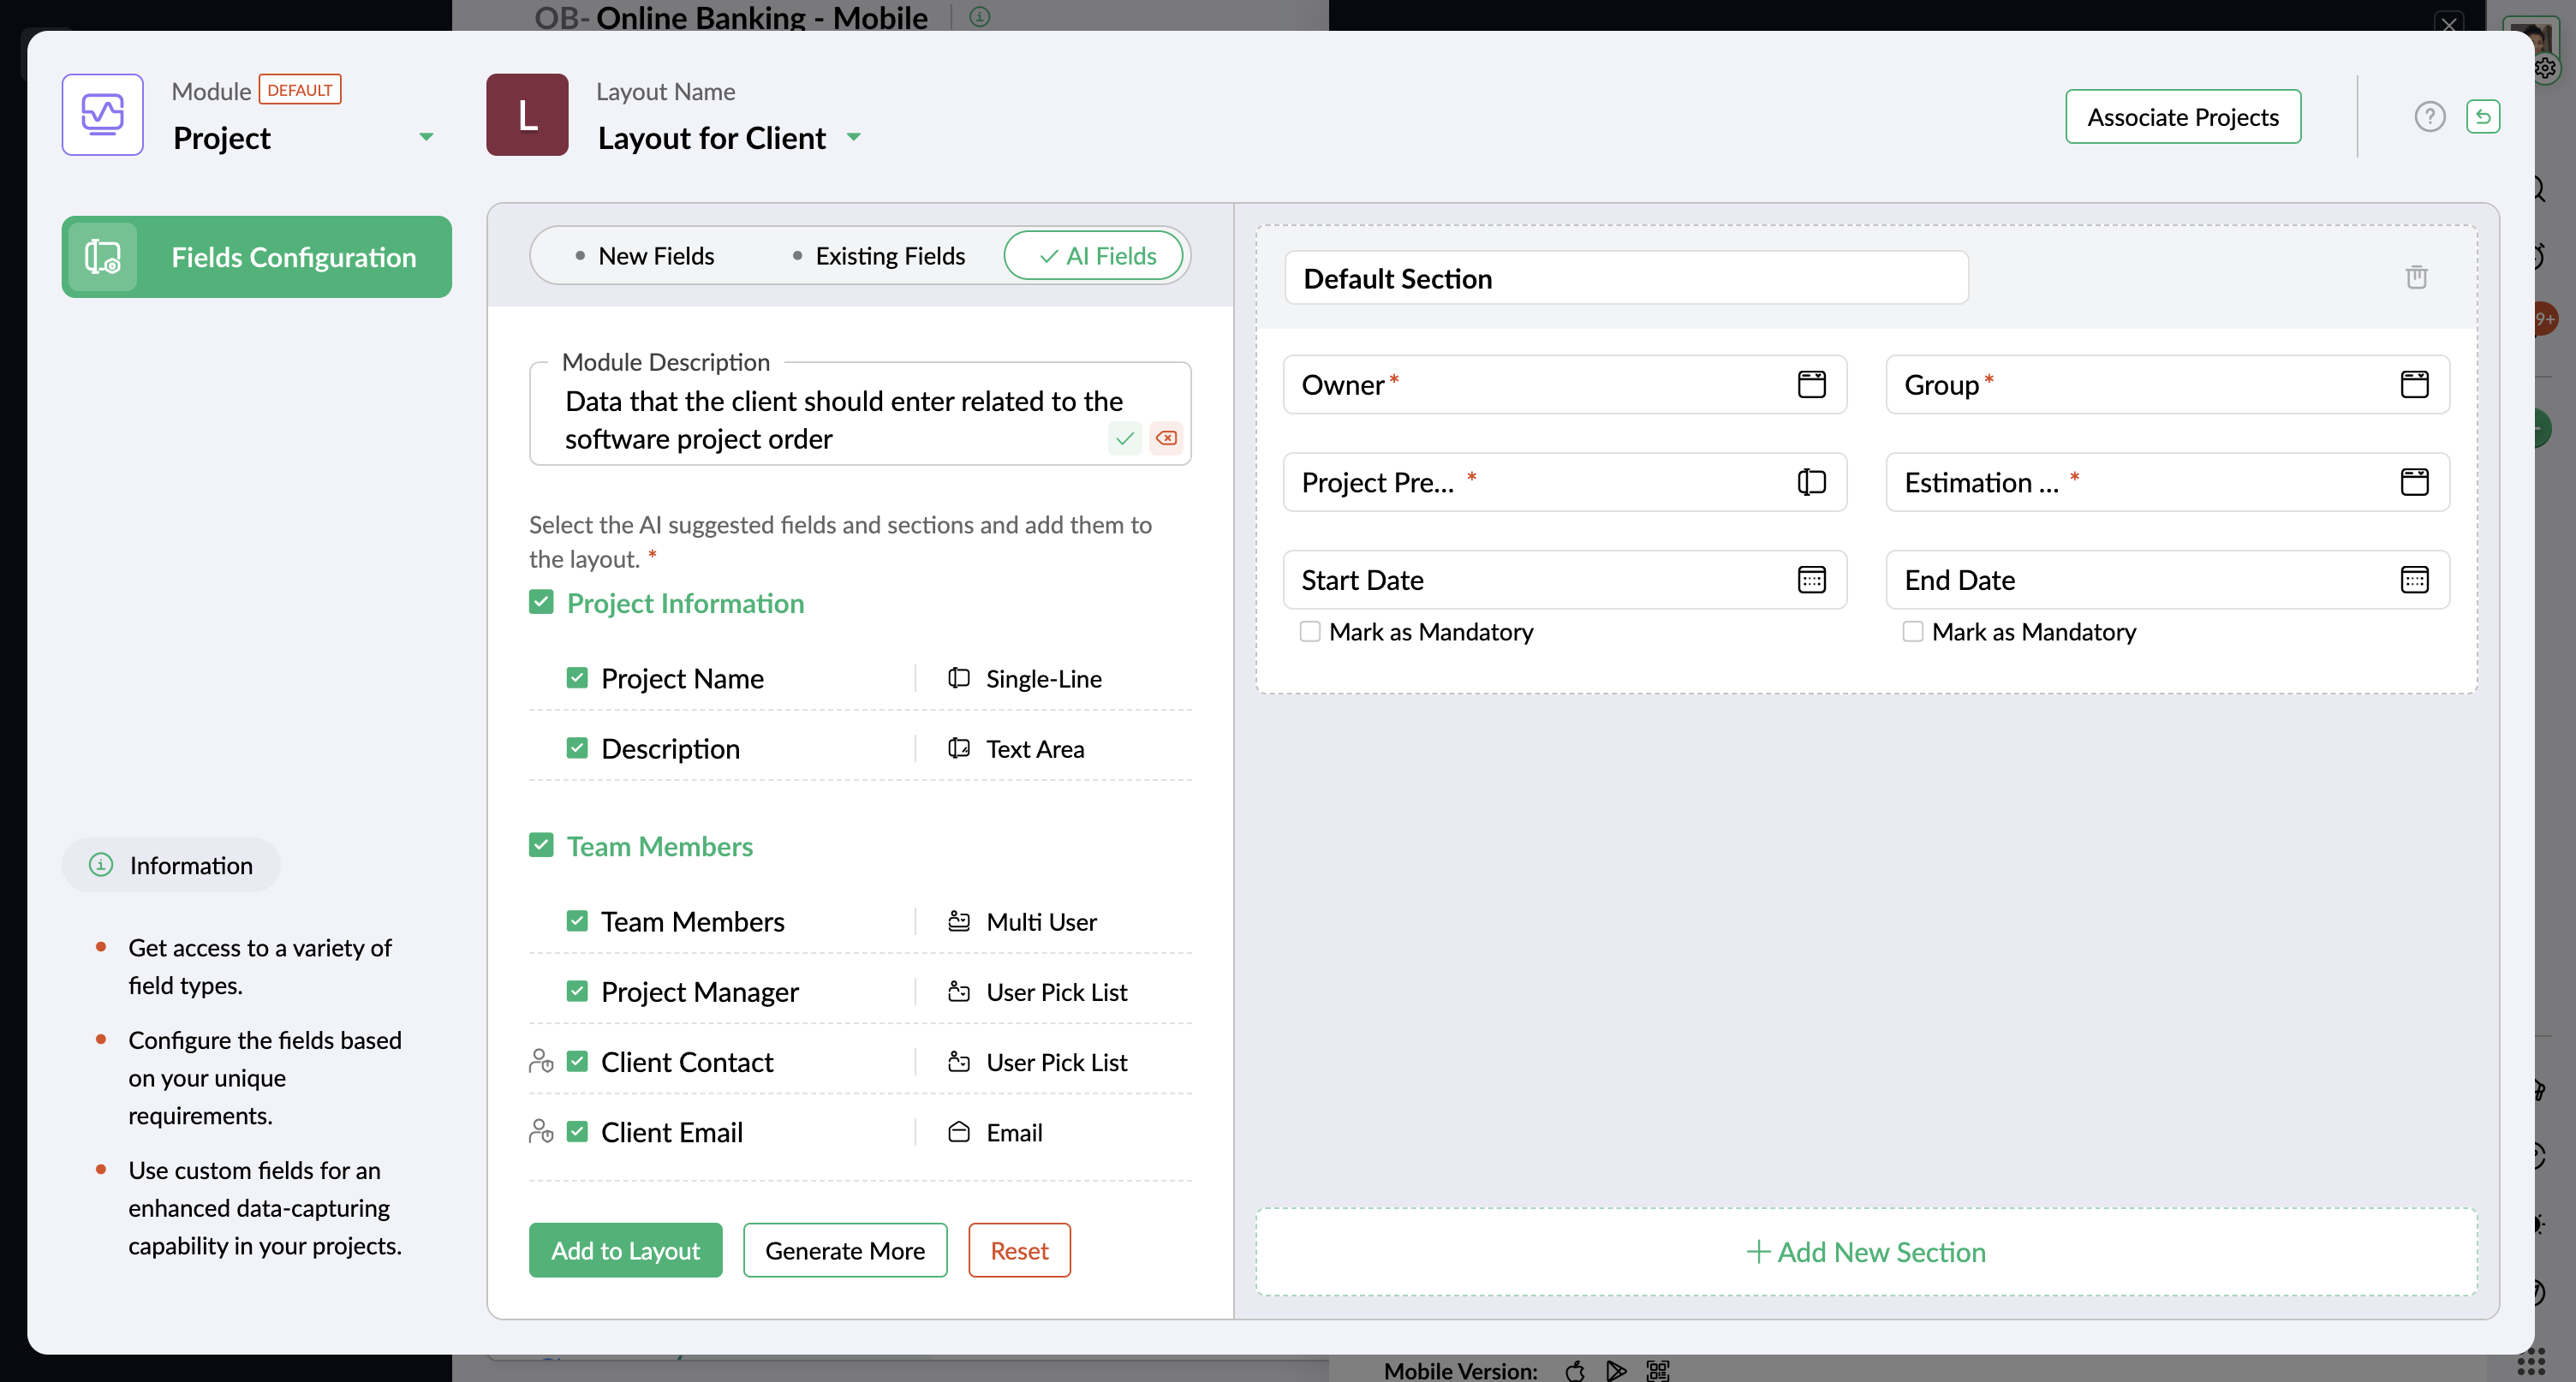Image resolution: width=2576 pixels, height=1382 pixels.
Task: Uncheck the Project Name field checkbox
Action: click(577, 678)
